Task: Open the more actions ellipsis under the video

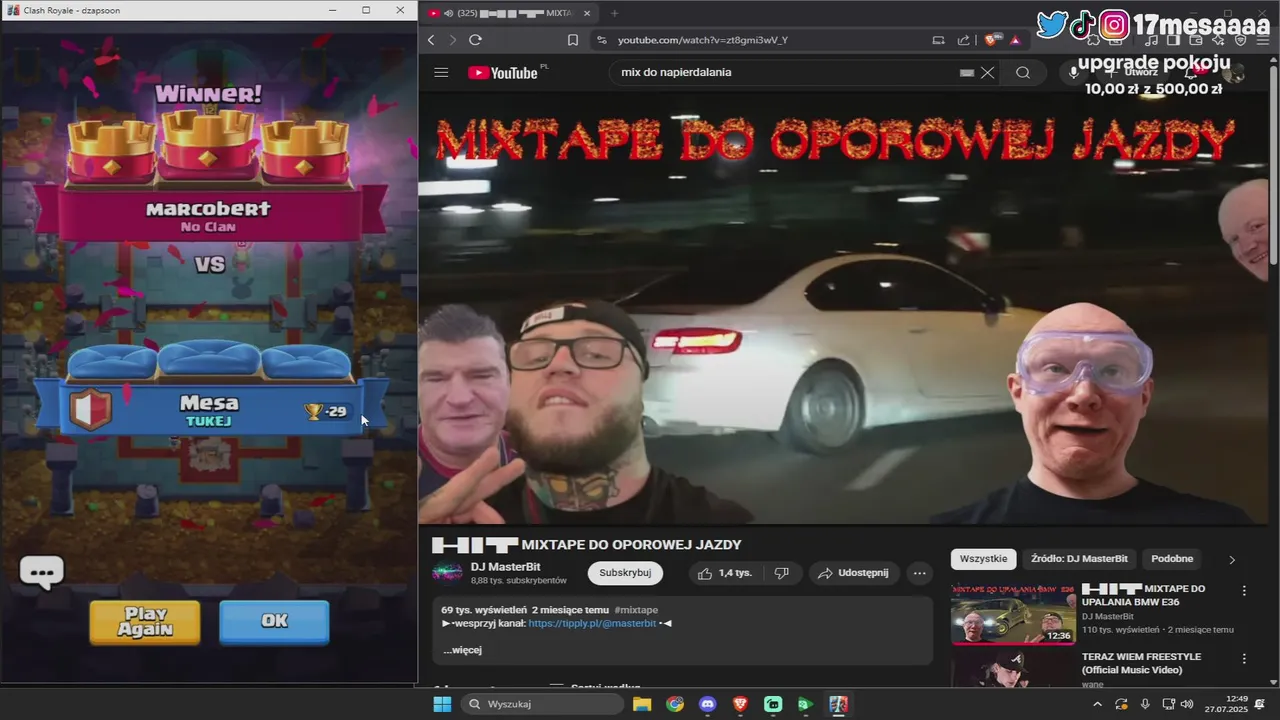Action: click(x=919, y=573)
